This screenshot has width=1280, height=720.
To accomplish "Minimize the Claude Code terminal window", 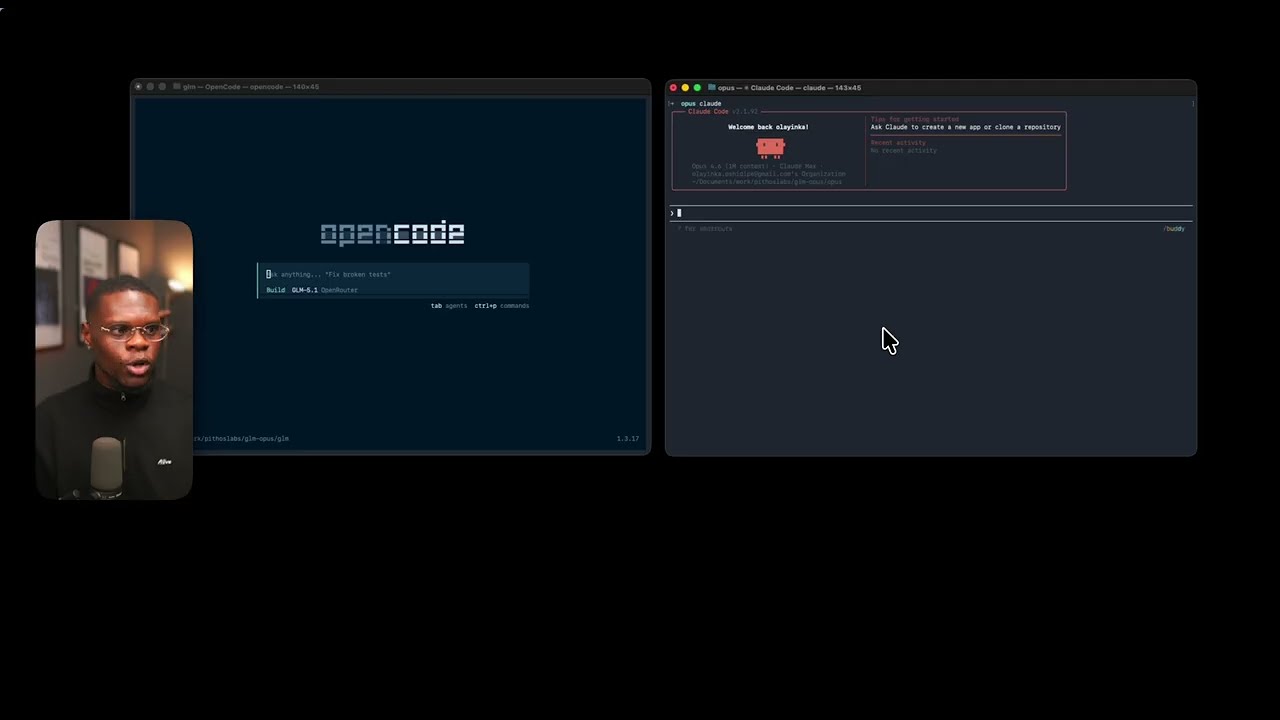I will pyautogui.click(x=685, y=88).
